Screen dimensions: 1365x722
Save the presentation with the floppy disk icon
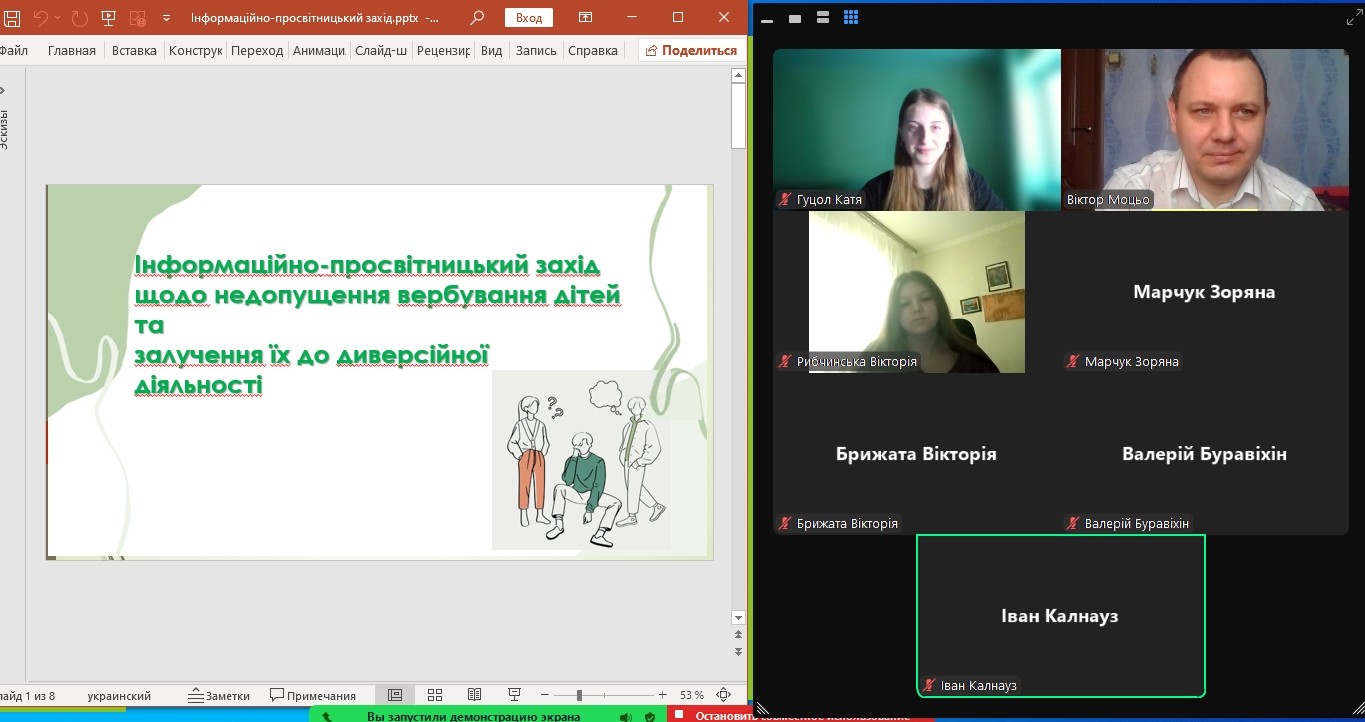[12, 18]
